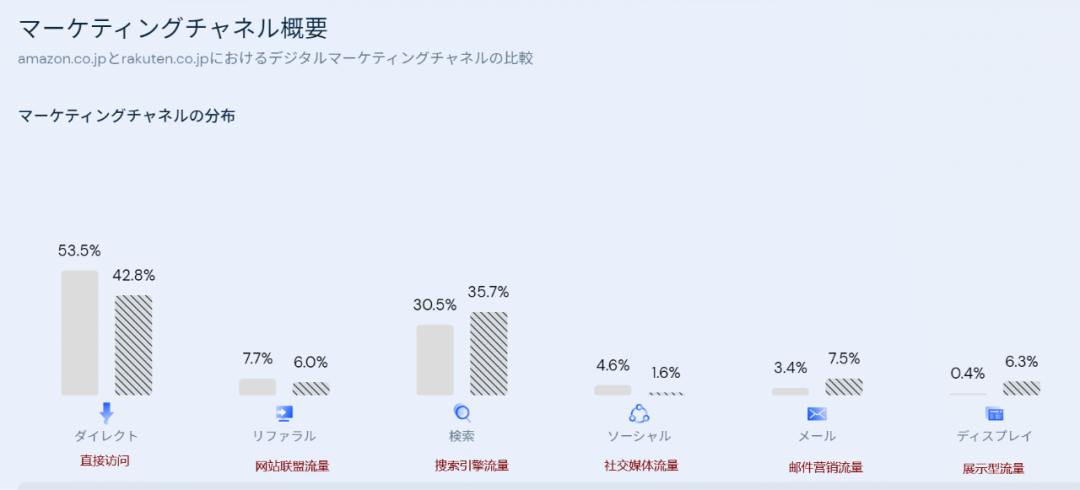Click the ダイレクト channel label

coord(106,436)
